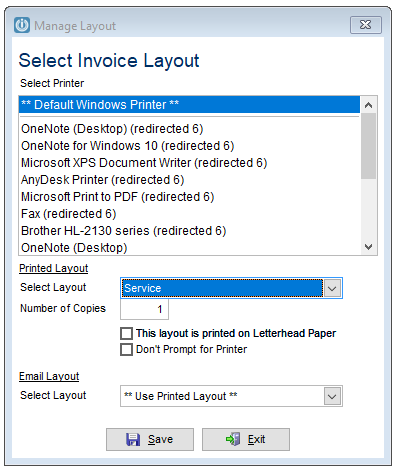Screen dimensions: 396x469
Task: Expand the Email Layout dropdown arrow
Action: (x=332, y=396)
